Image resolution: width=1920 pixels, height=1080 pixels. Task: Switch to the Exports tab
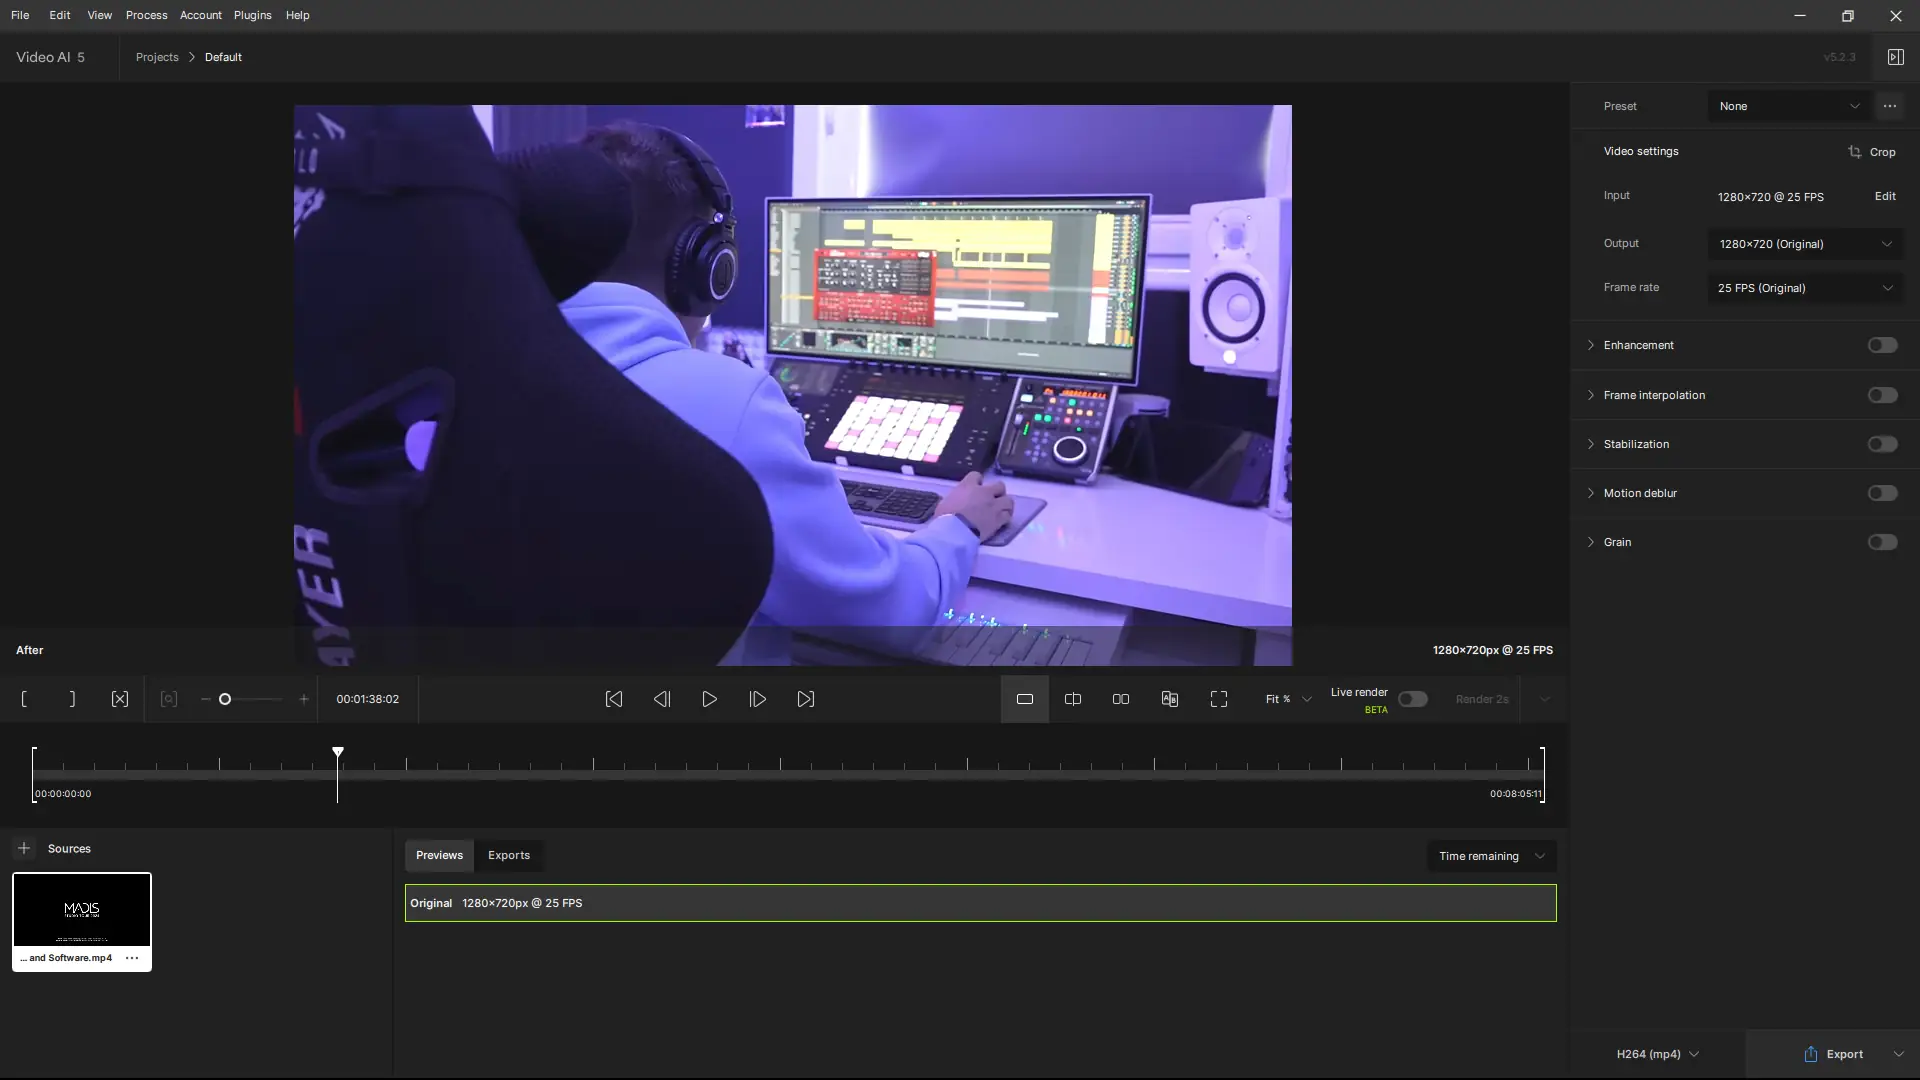pos(509,855)
